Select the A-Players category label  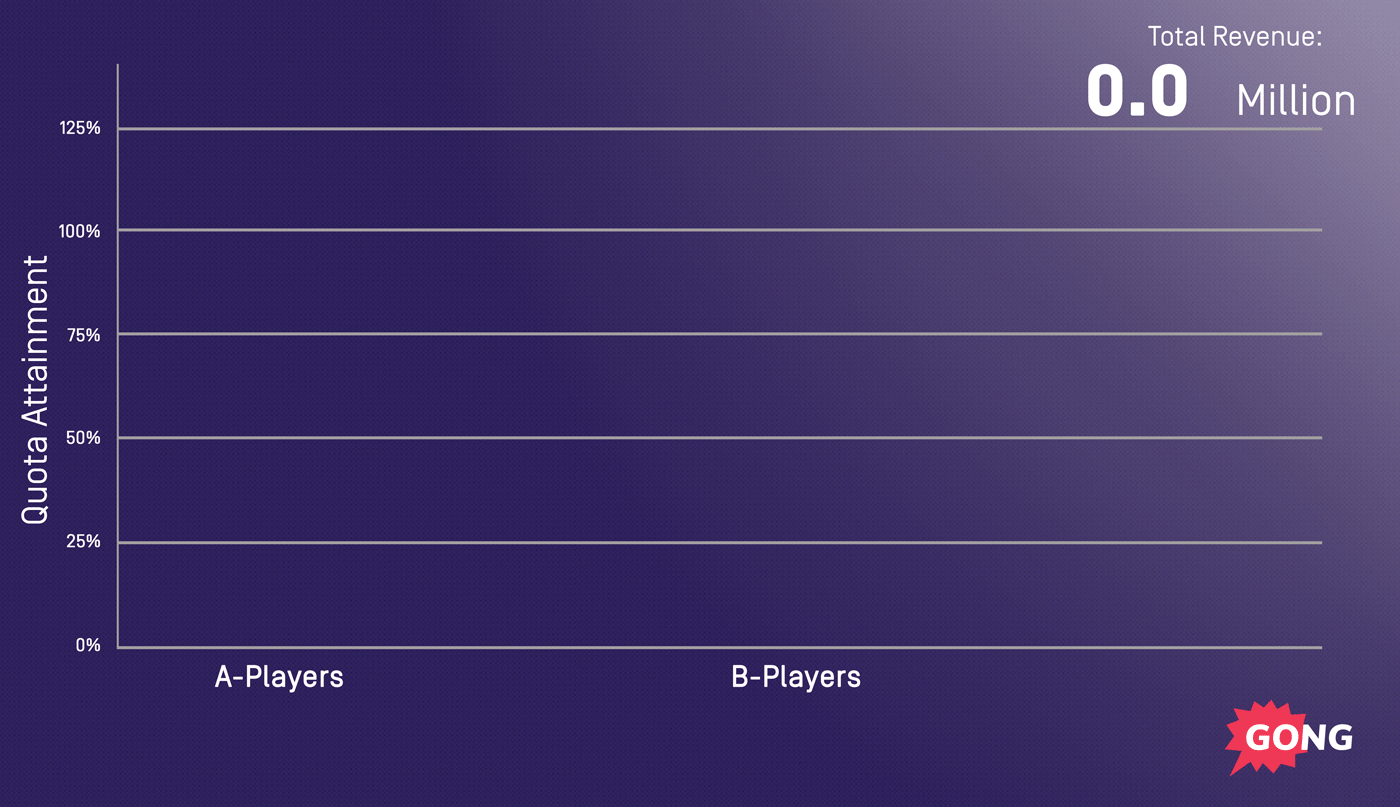point(279,677)
